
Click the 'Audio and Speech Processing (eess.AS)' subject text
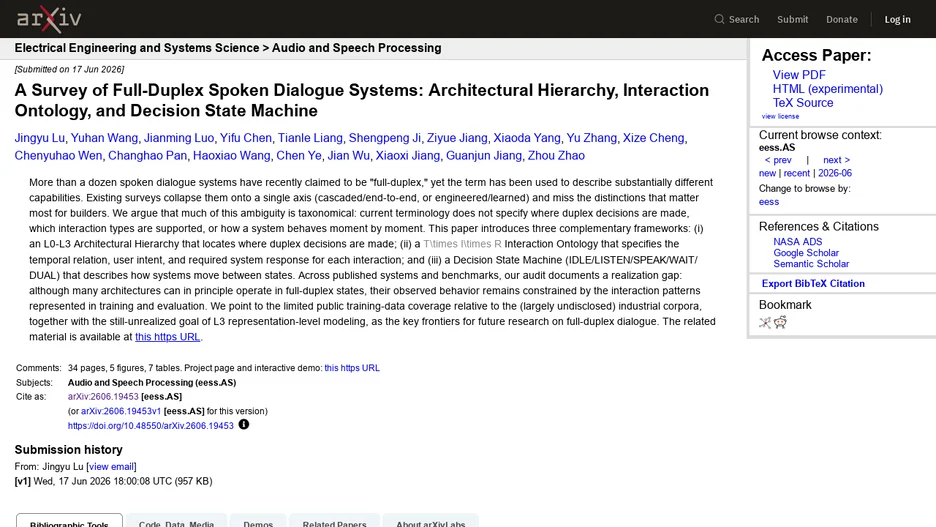(152, 383)
